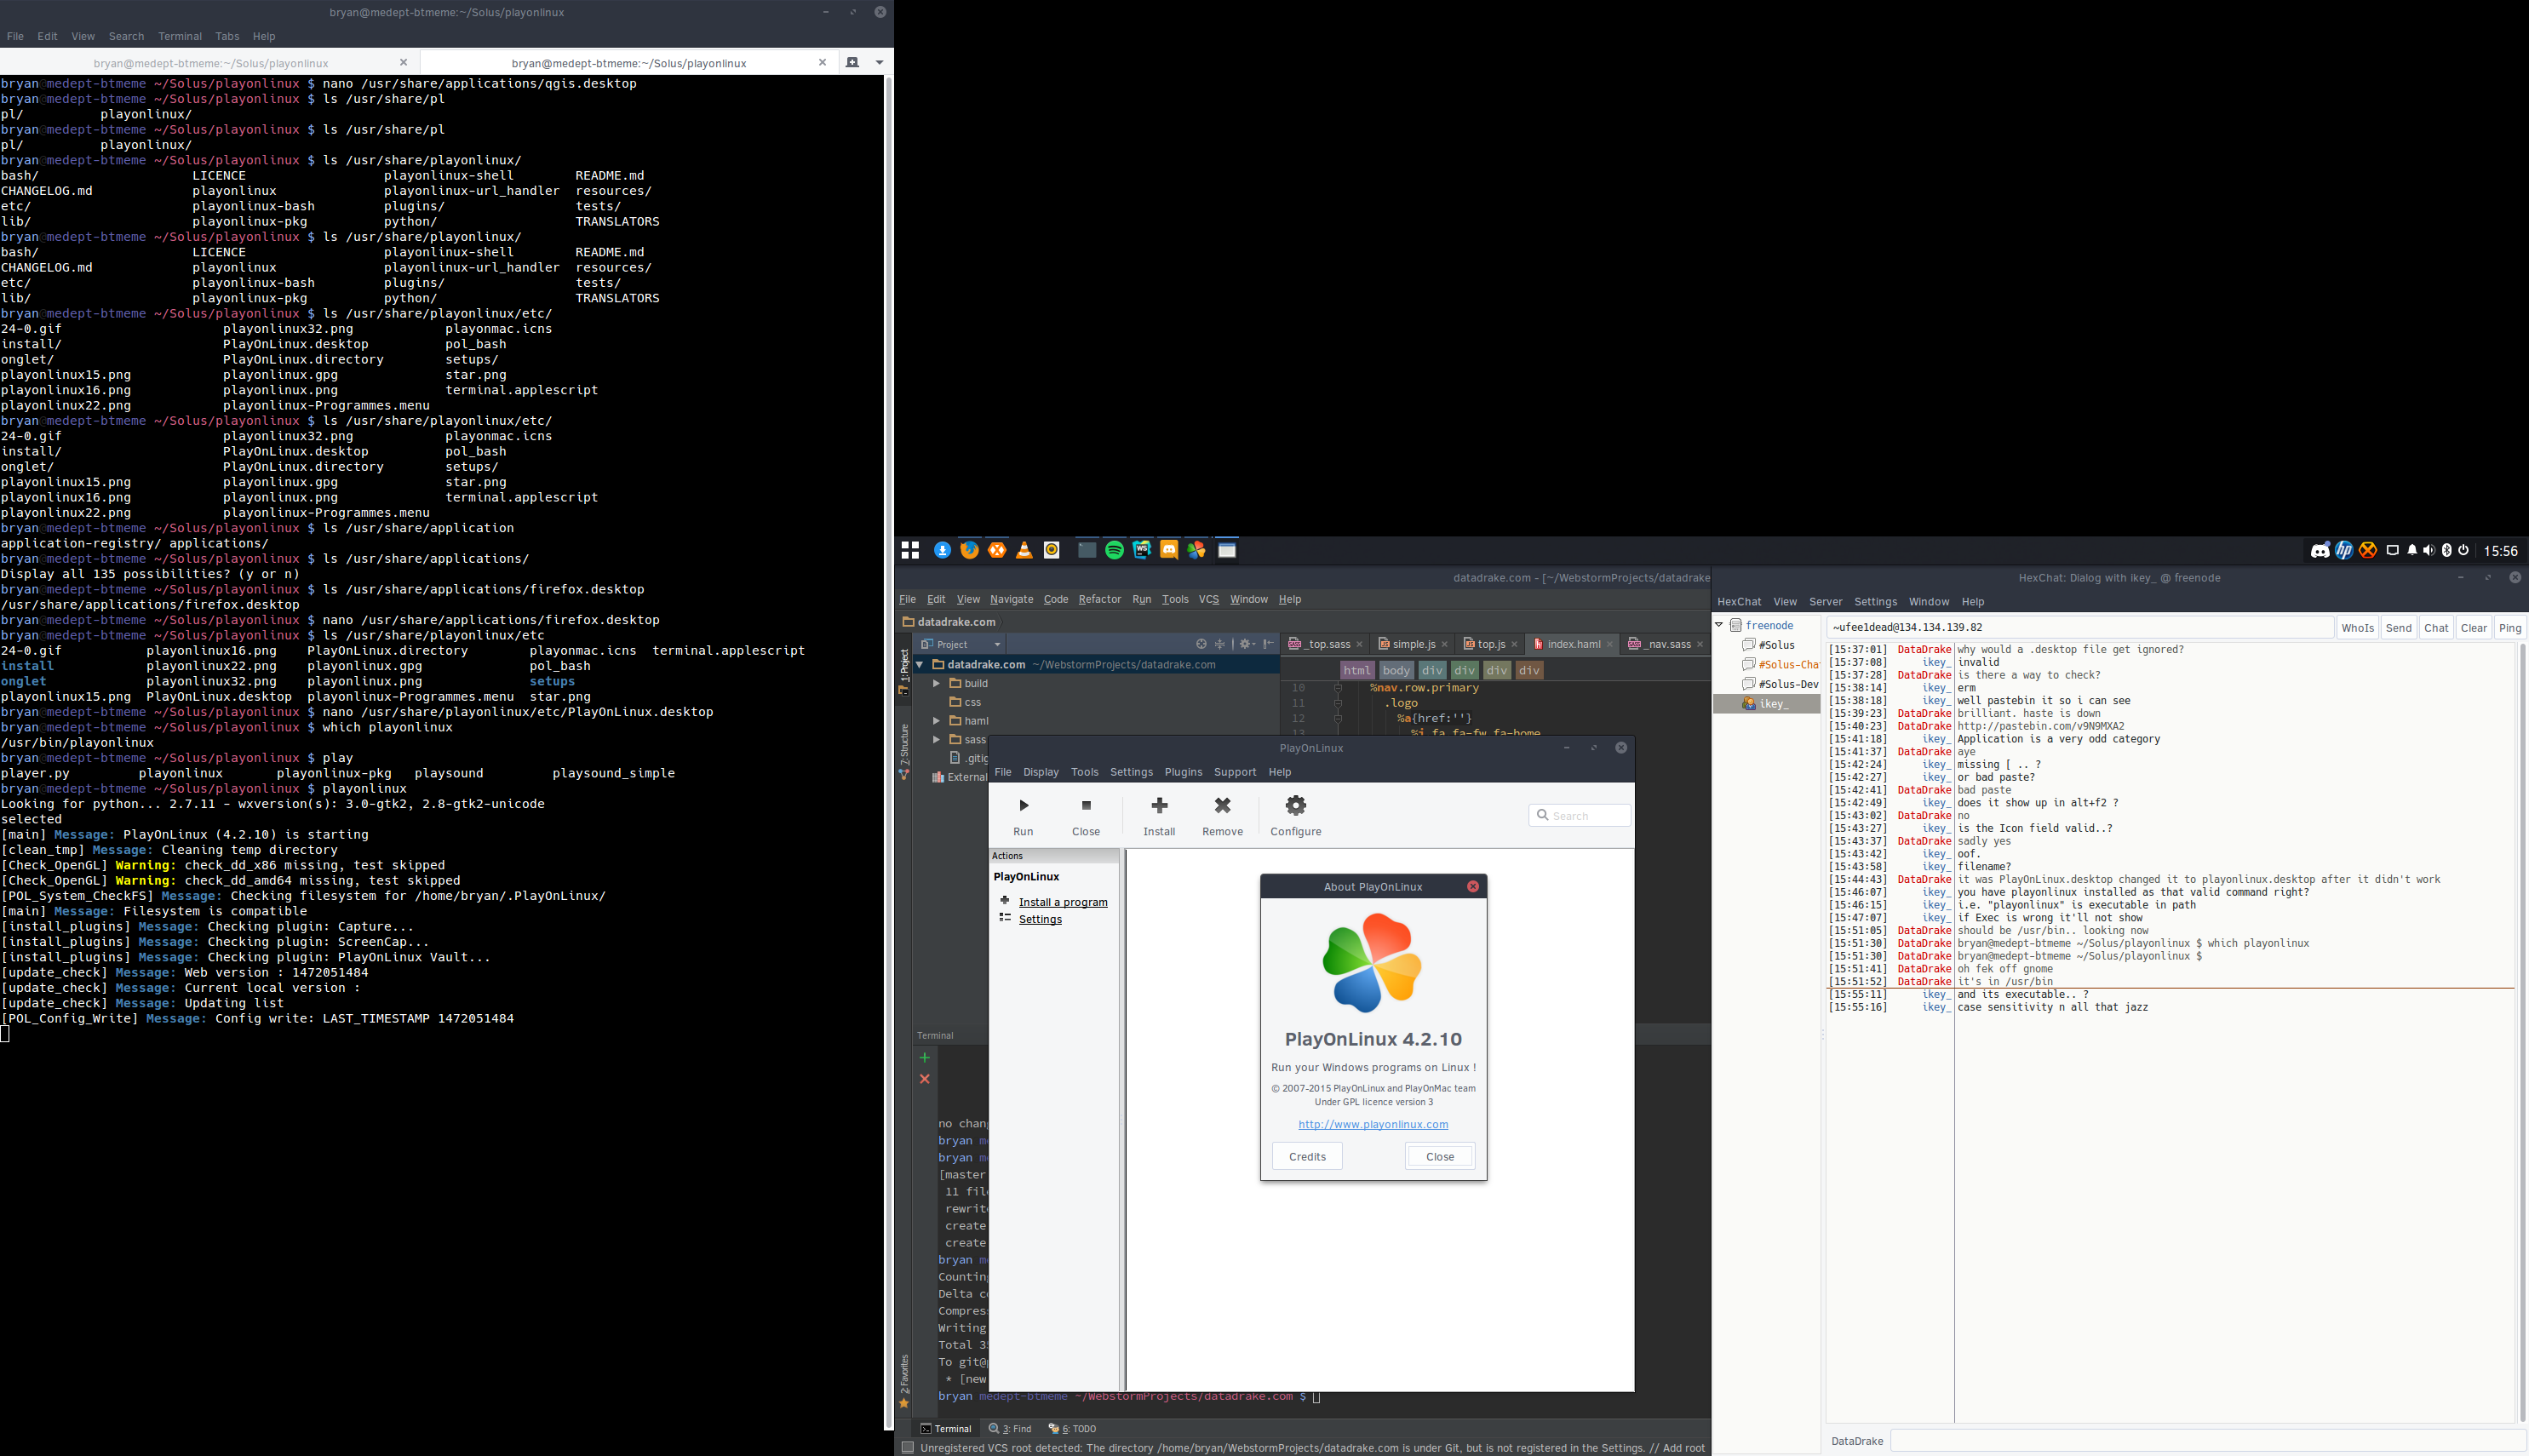
Task: Select the first terminal tab
Action: point(210,64)
